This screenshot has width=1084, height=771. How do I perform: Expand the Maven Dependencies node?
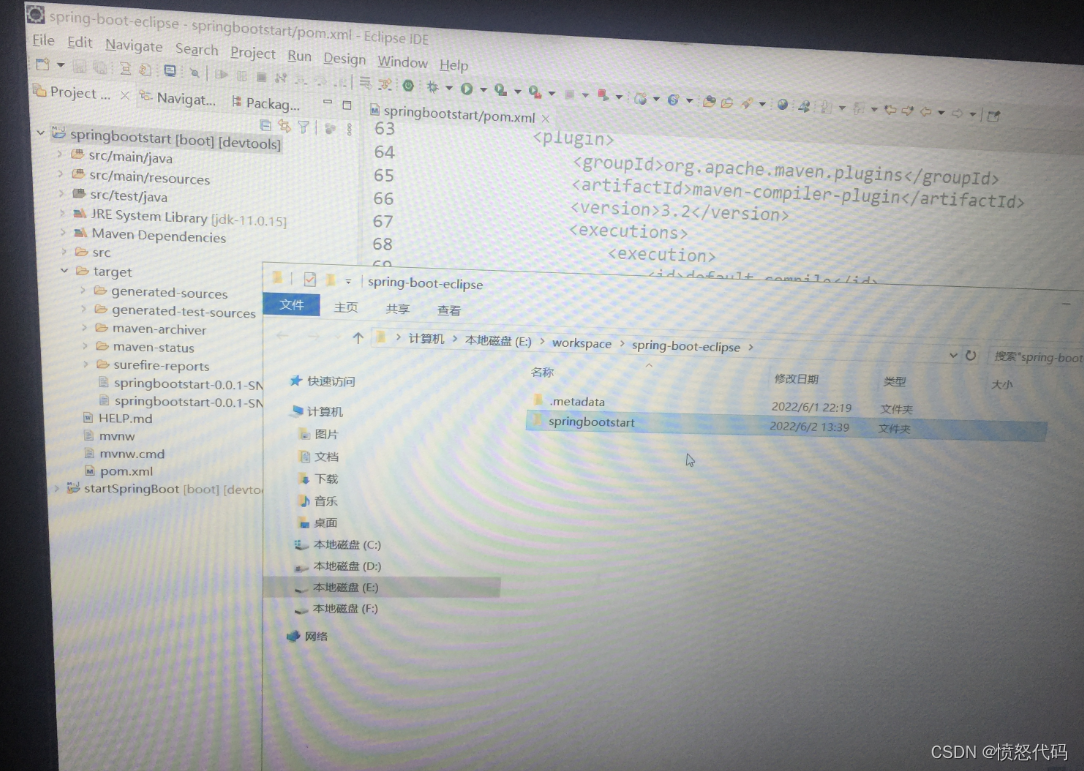coord(63,232)
